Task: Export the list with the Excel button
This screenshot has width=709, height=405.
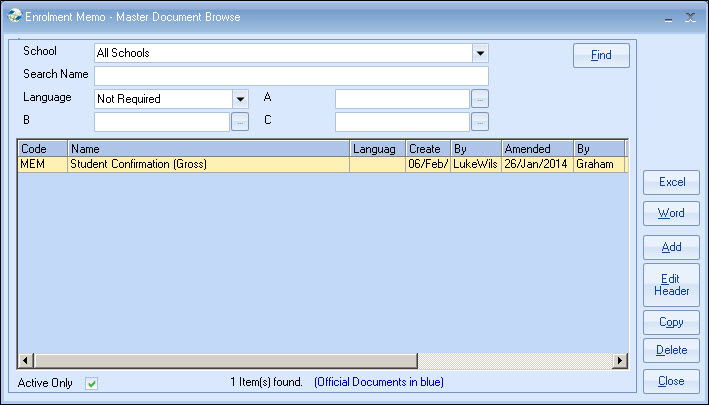Action: (x=671, y=182)
